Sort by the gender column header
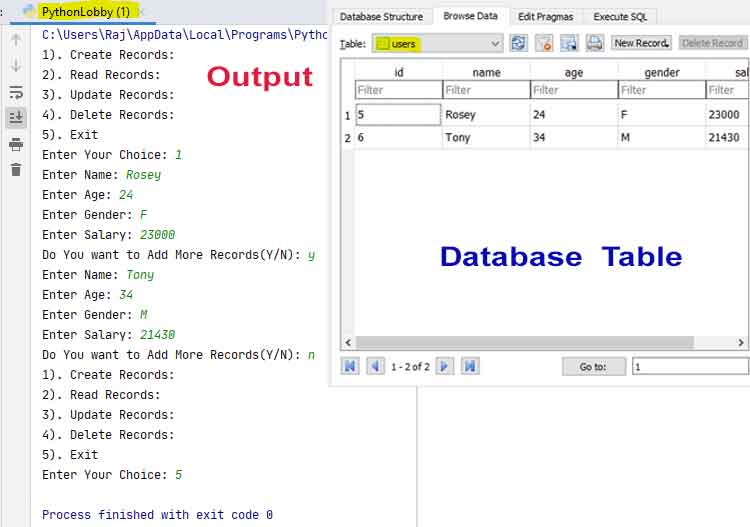 coord(662,72)
